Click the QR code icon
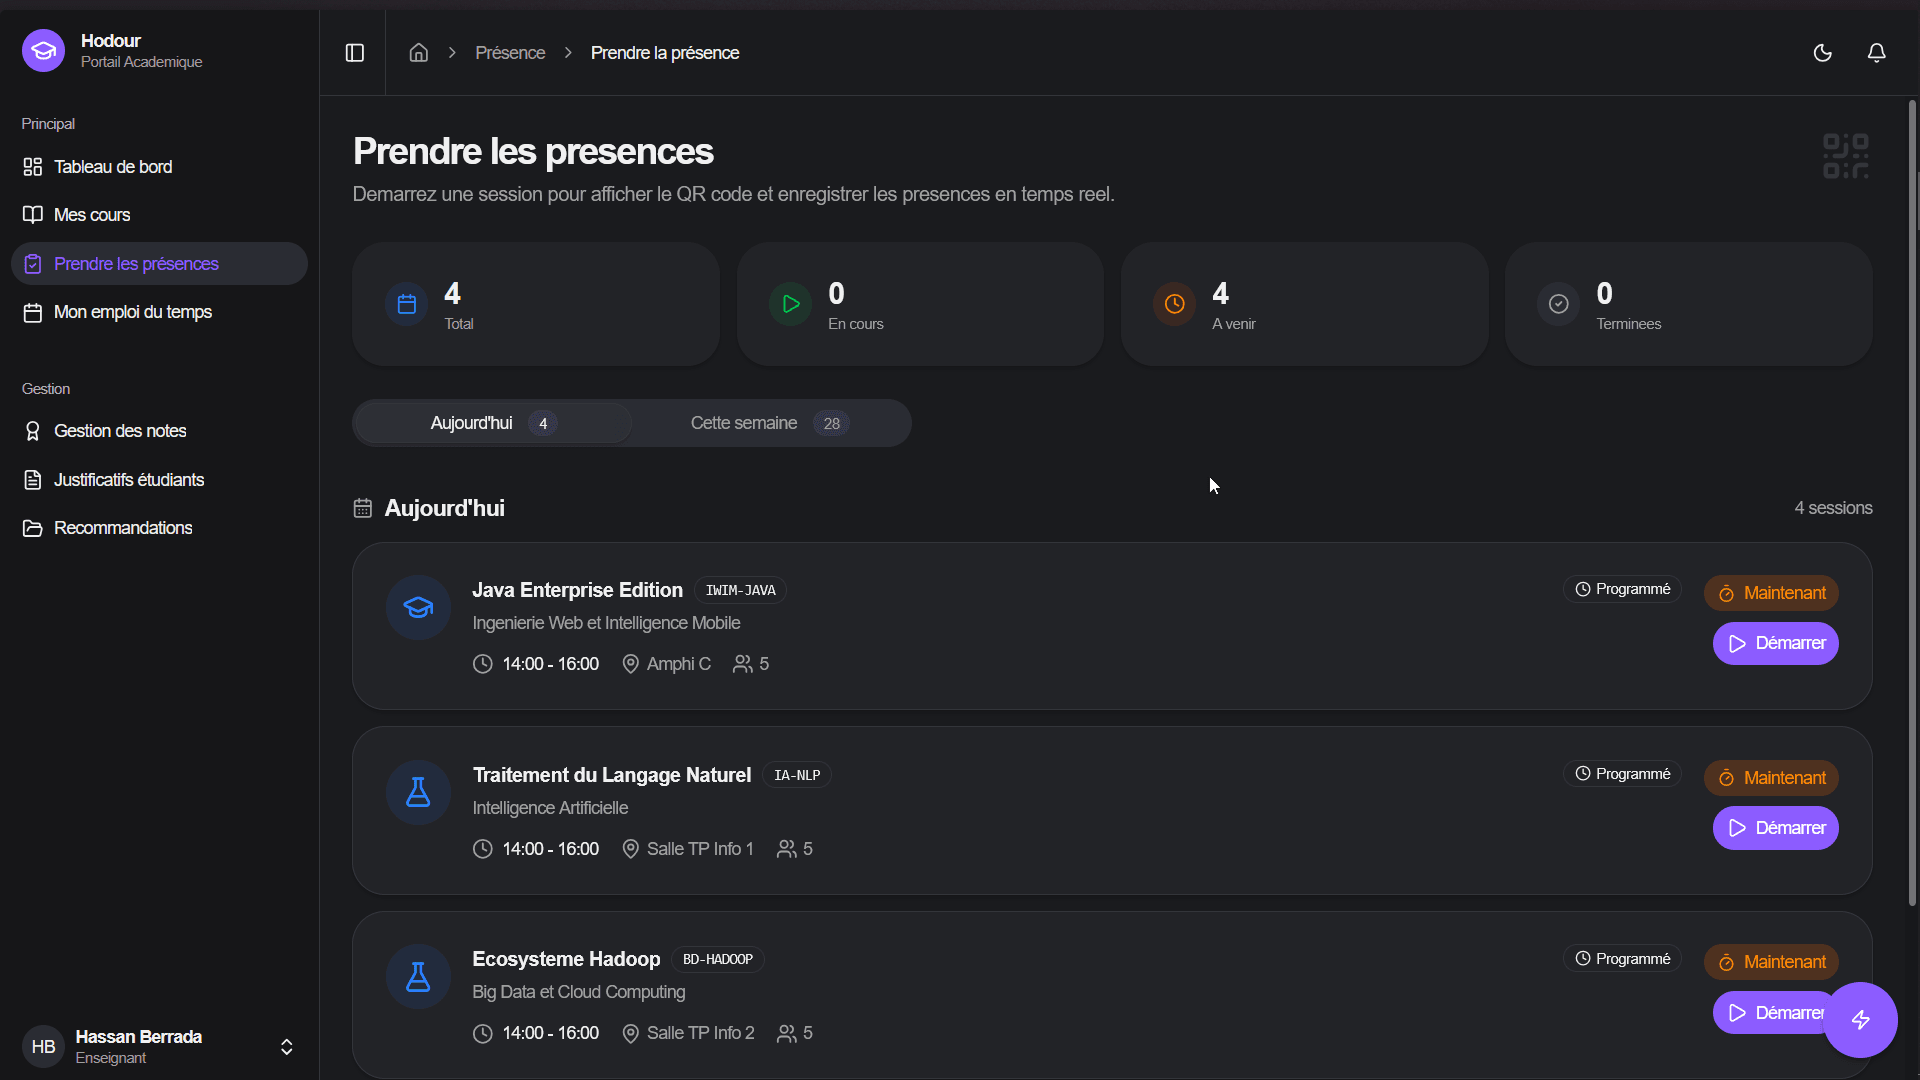 pyautogui.click(x=1846, y=156)
